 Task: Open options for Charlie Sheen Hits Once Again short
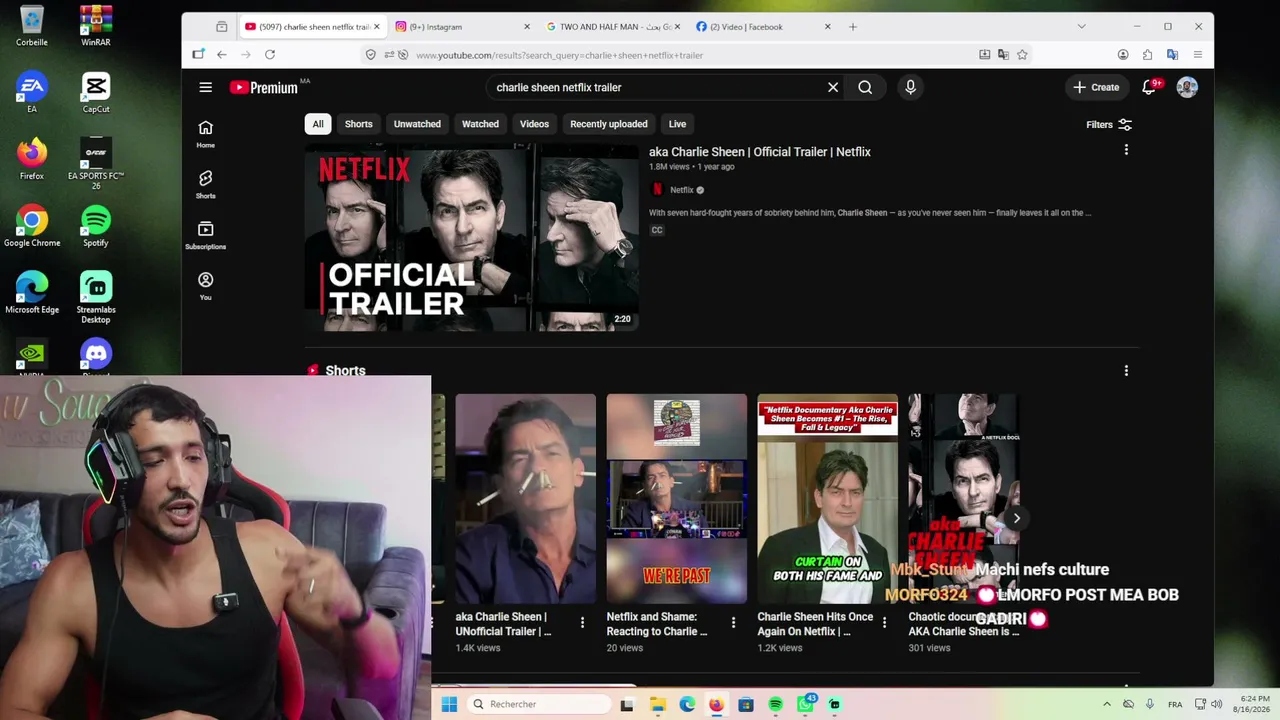(884, 623)
